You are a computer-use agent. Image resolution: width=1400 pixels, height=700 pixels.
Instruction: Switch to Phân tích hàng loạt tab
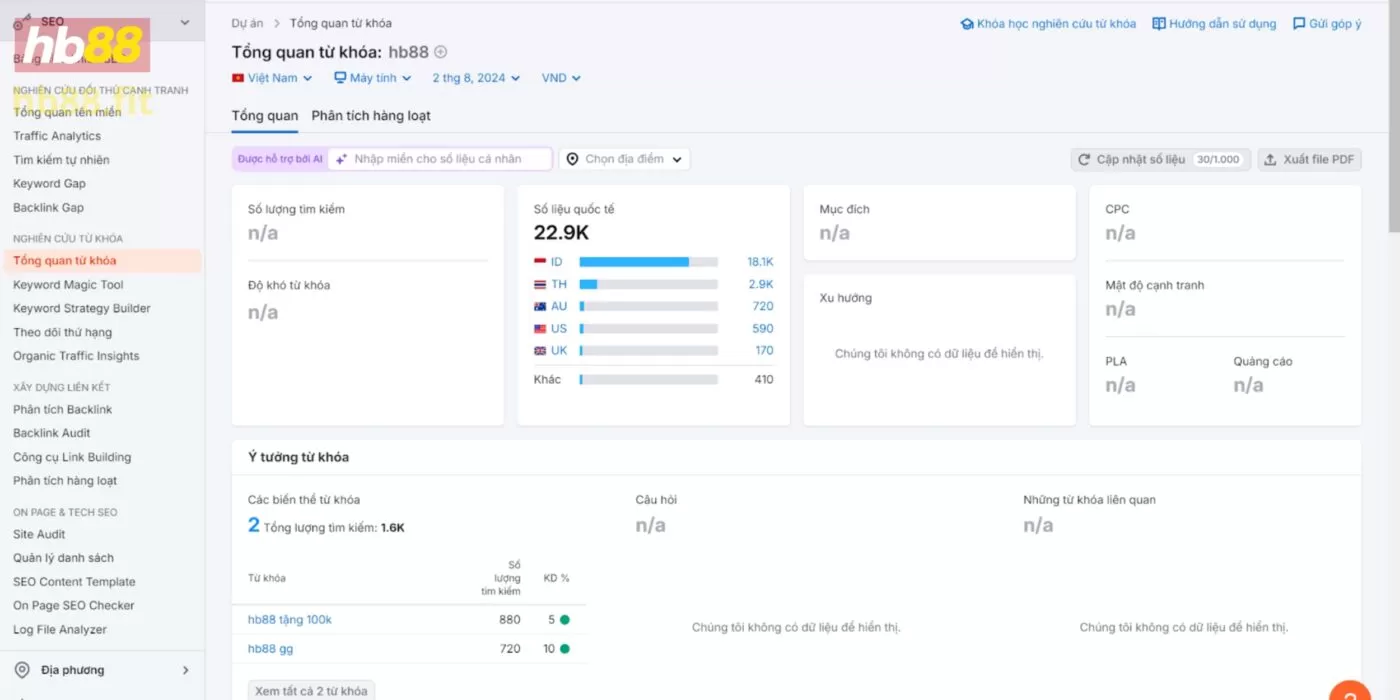tap(371, 116)
